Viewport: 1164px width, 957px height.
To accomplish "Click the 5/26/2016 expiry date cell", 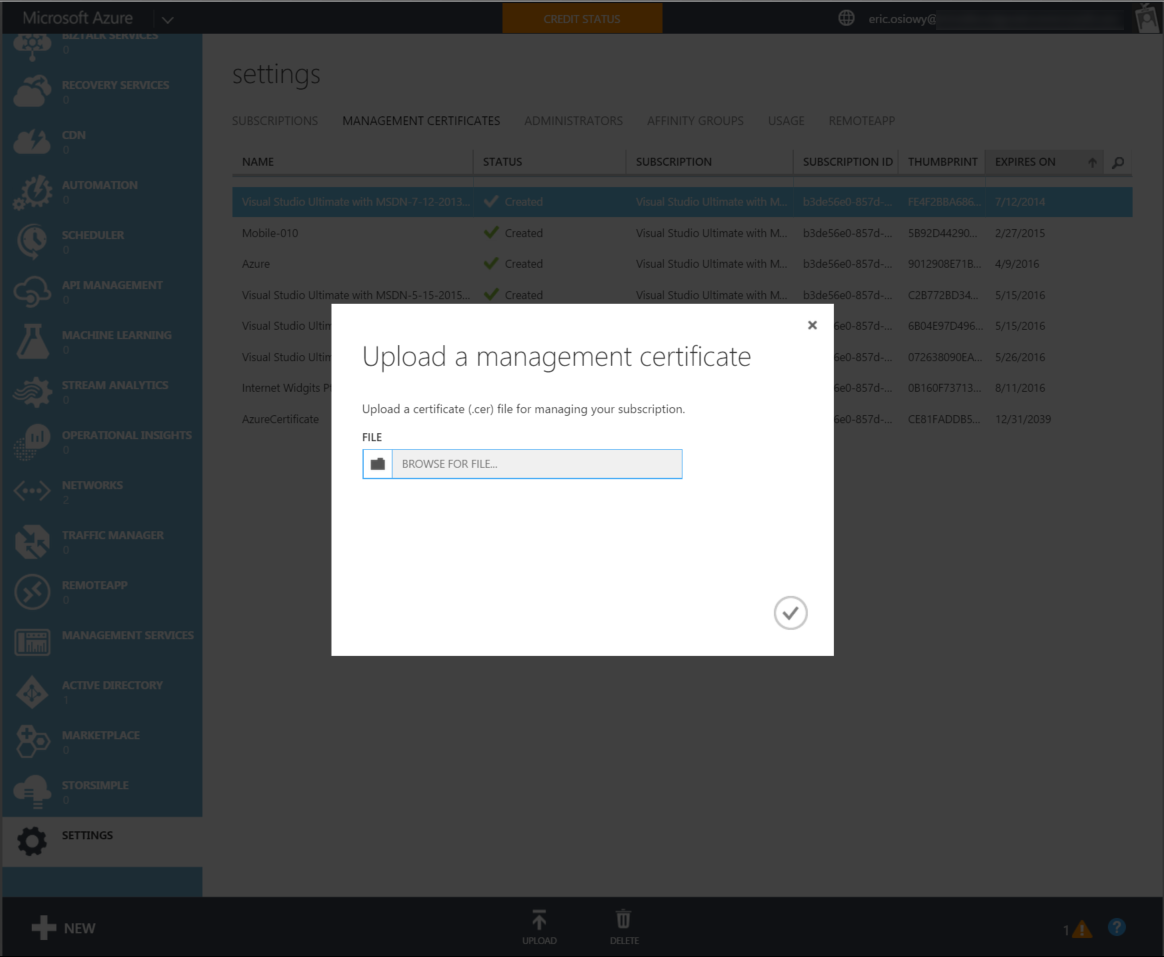I will pyautogui.click(x=1020, y=357).
